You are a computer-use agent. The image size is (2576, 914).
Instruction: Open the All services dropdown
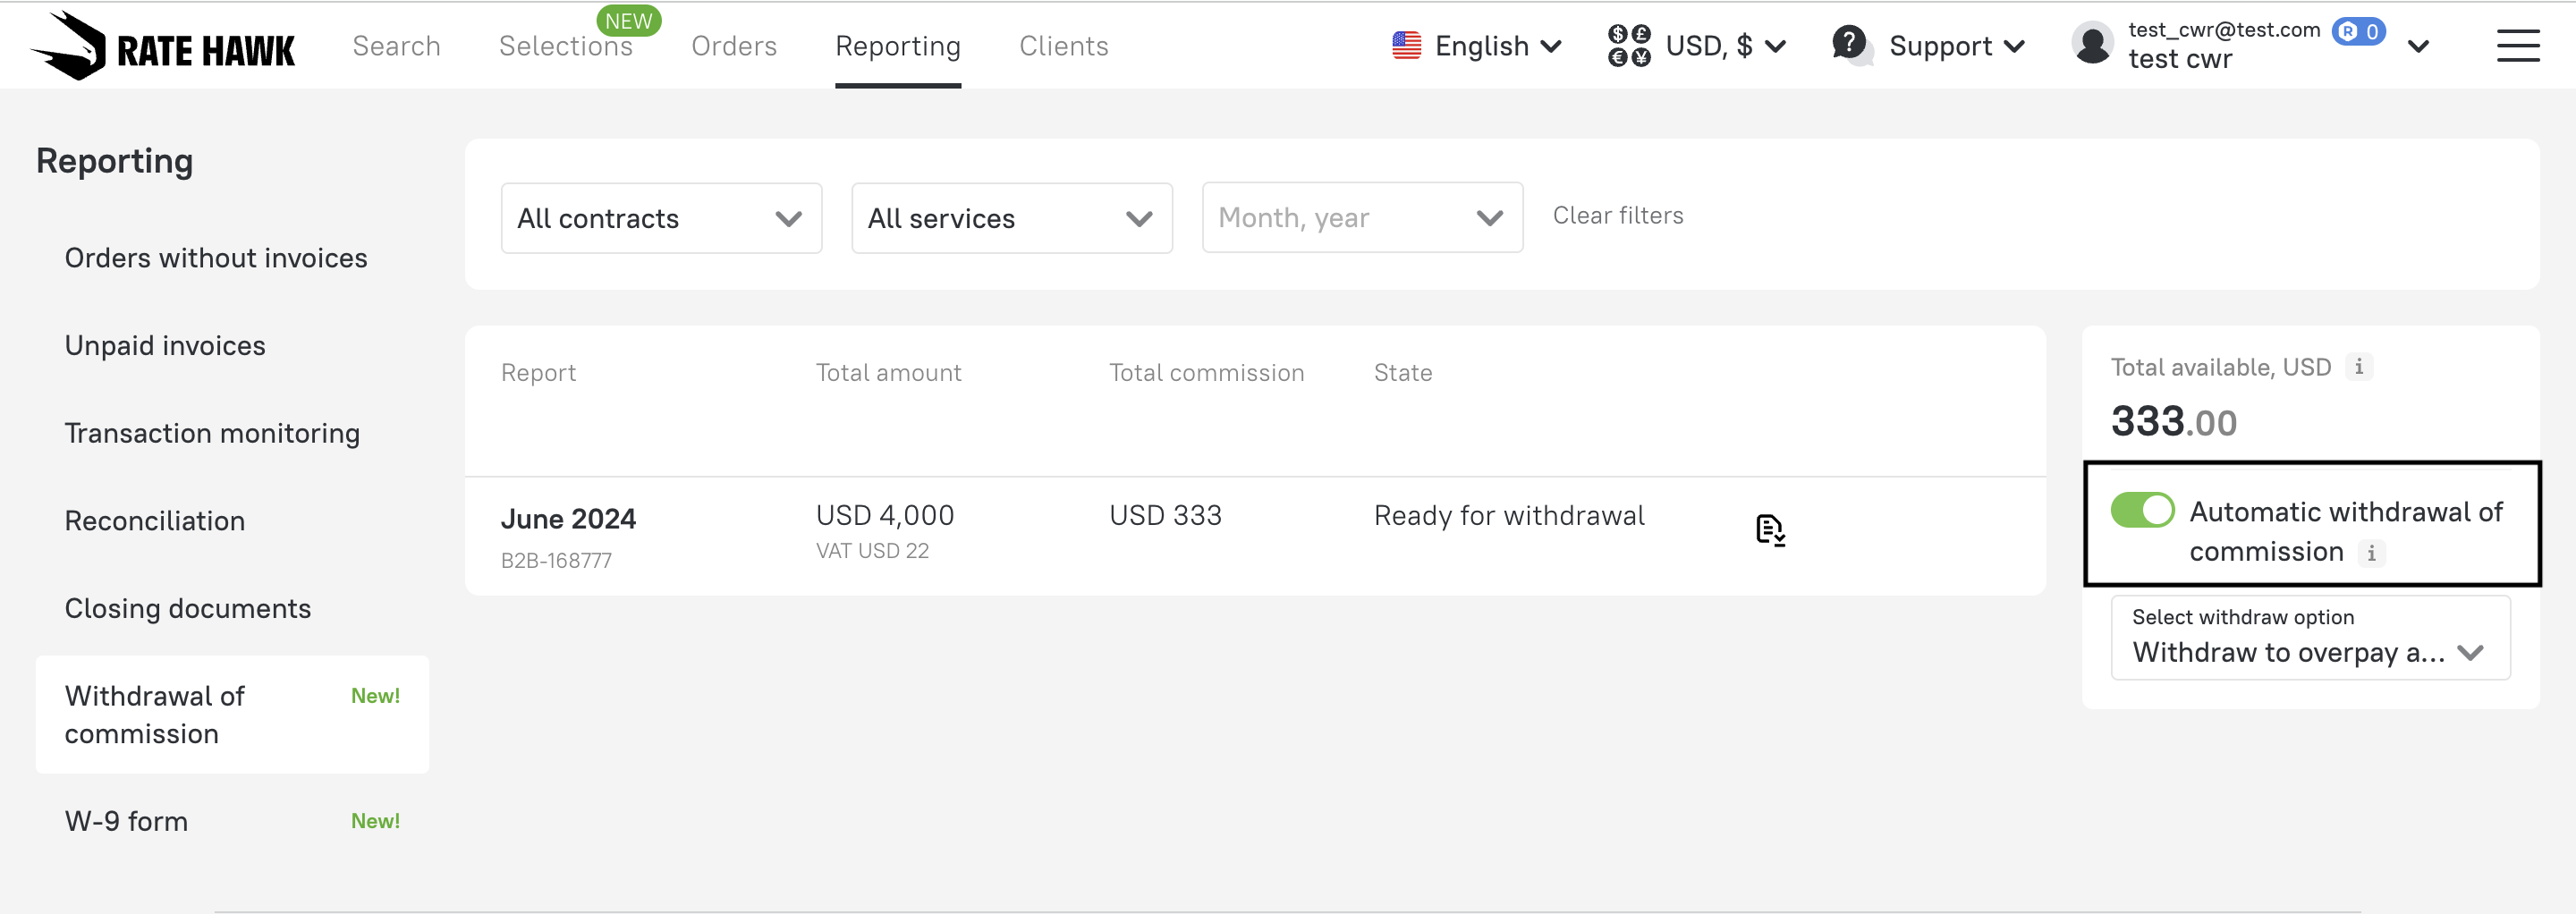(1011, 218)
